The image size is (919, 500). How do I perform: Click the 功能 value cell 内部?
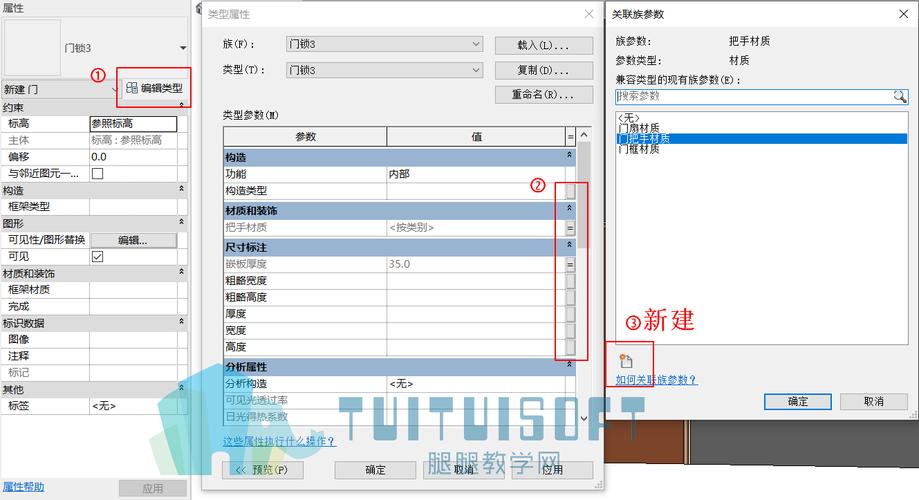(x=475, y=174)
